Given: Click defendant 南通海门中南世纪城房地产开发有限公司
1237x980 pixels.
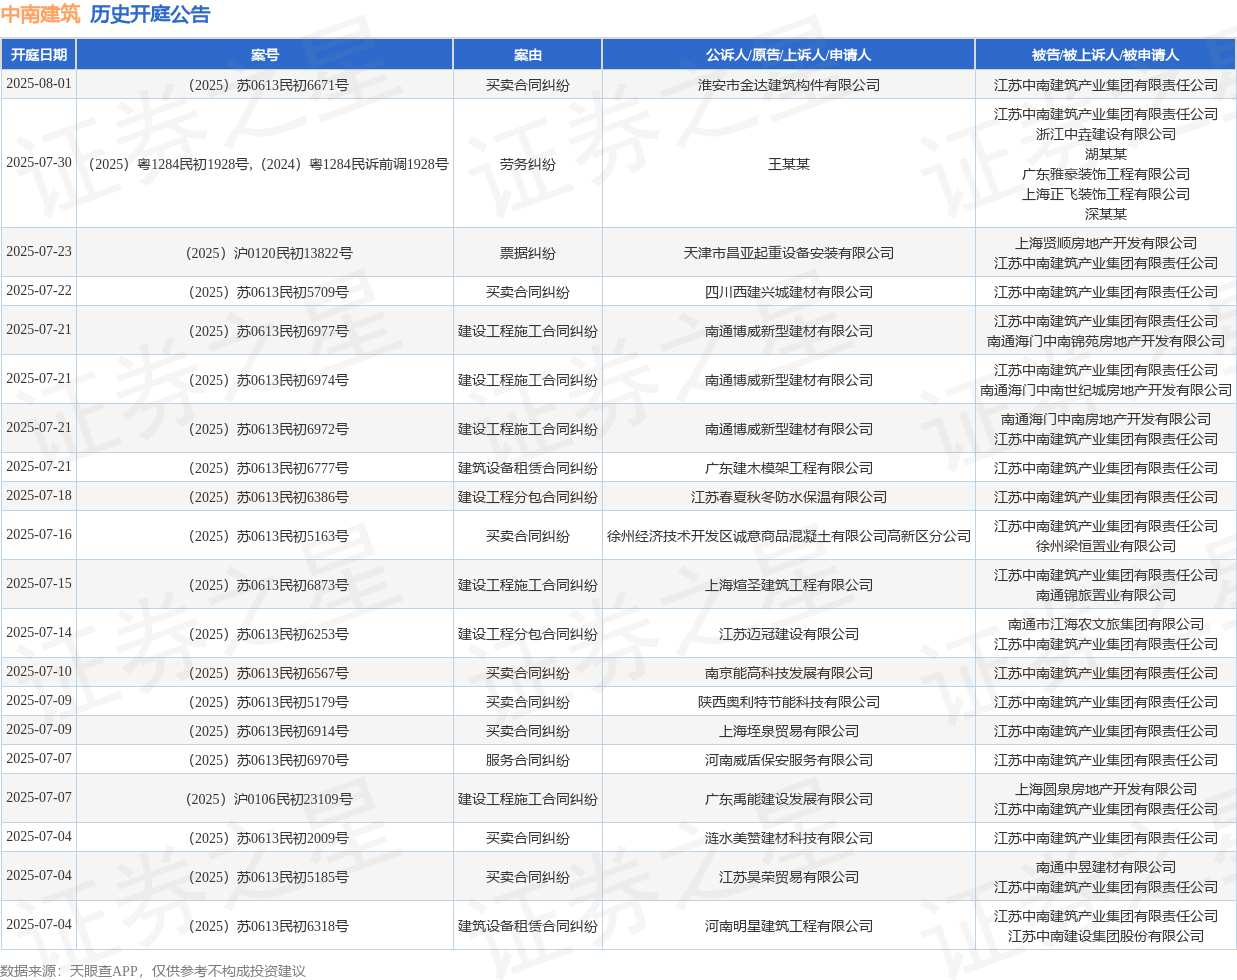Looking at the screenshot, I should tap(1106, 390).
